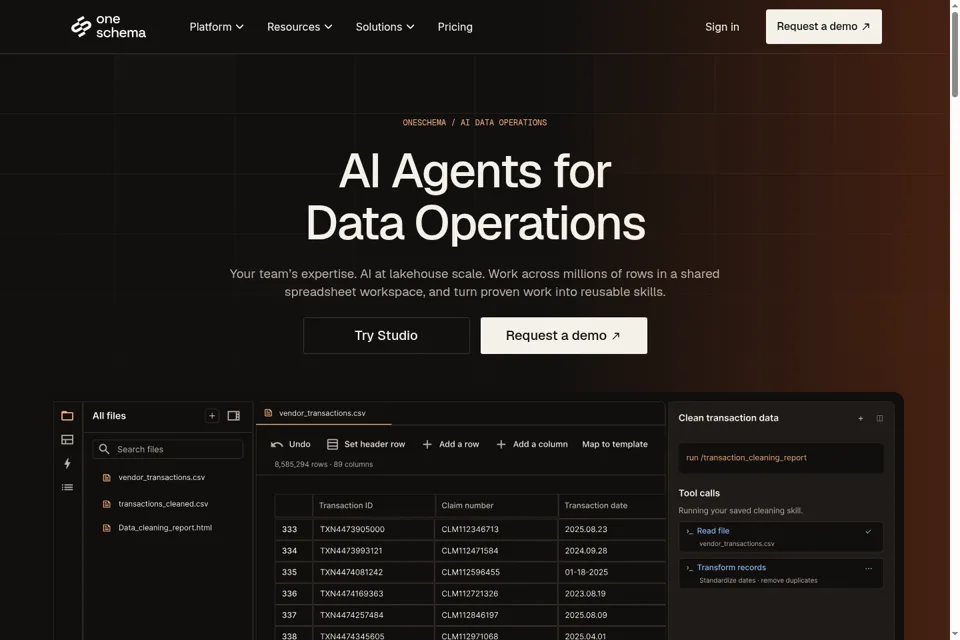Open transactions_cleaned.csv in file list

click(163, 504)
